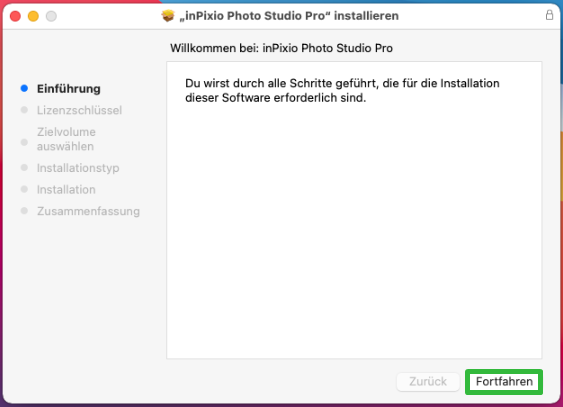Viewport: 563px width, 407px height.
Task: Select the Zielvolume auswählen step
Action: [66, 139]
